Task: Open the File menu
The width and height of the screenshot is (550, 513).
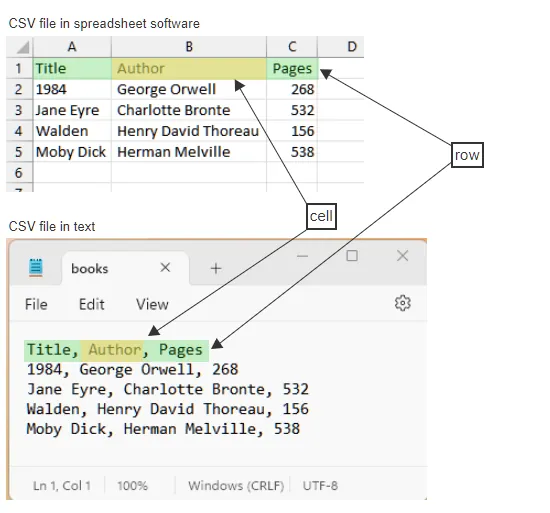Action: tap(36, 304)
